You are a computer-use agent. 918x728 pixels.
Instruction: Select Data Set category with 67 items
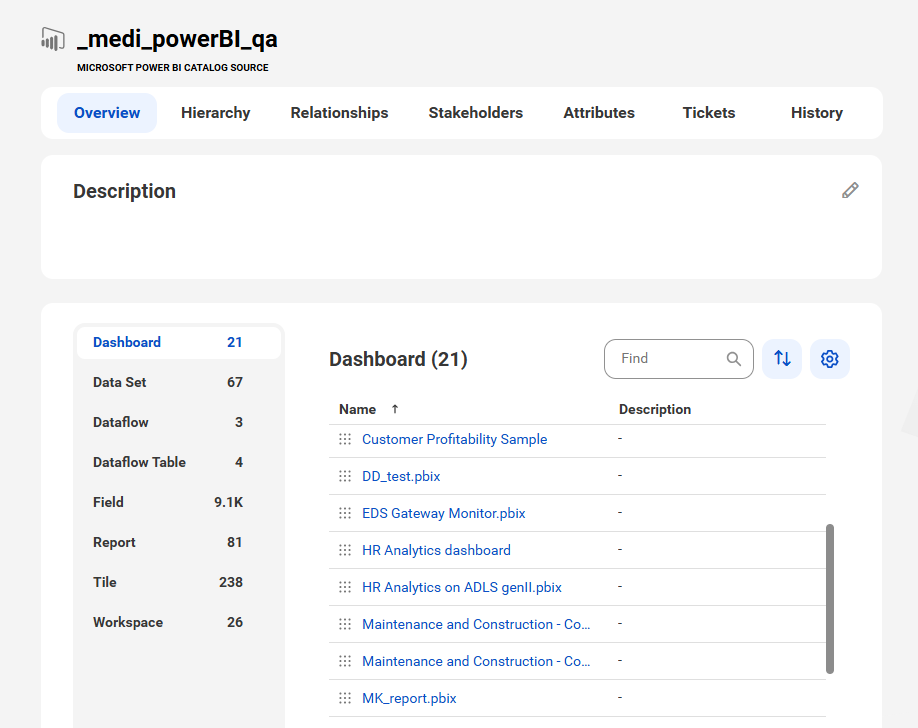pyautogui.click(x=179, y=382)
